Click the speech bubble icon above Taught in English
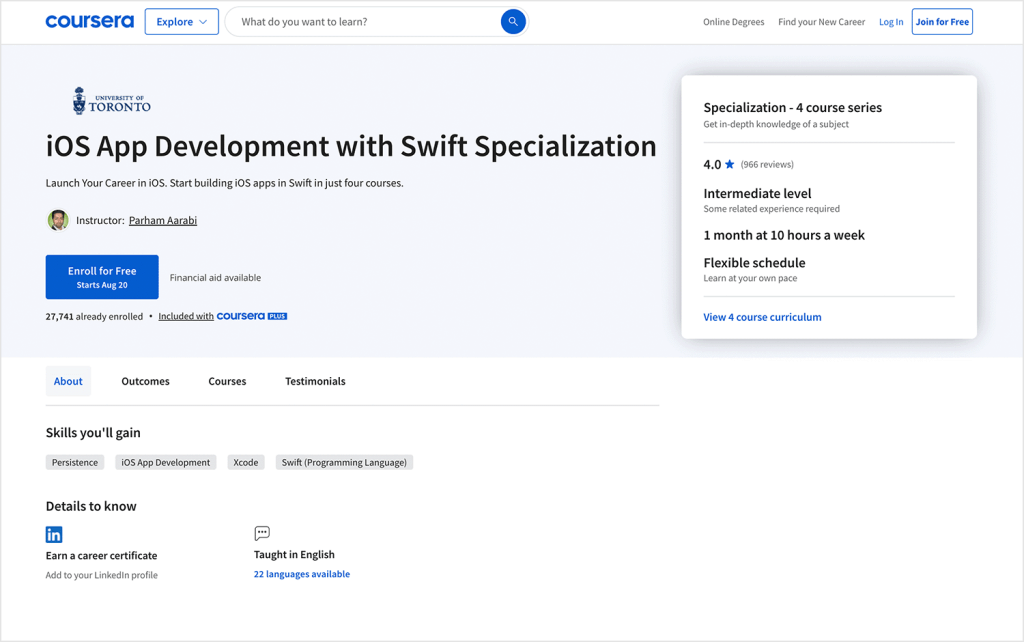This screenshot has height=642, width=1024. click(x=261, y=533)
